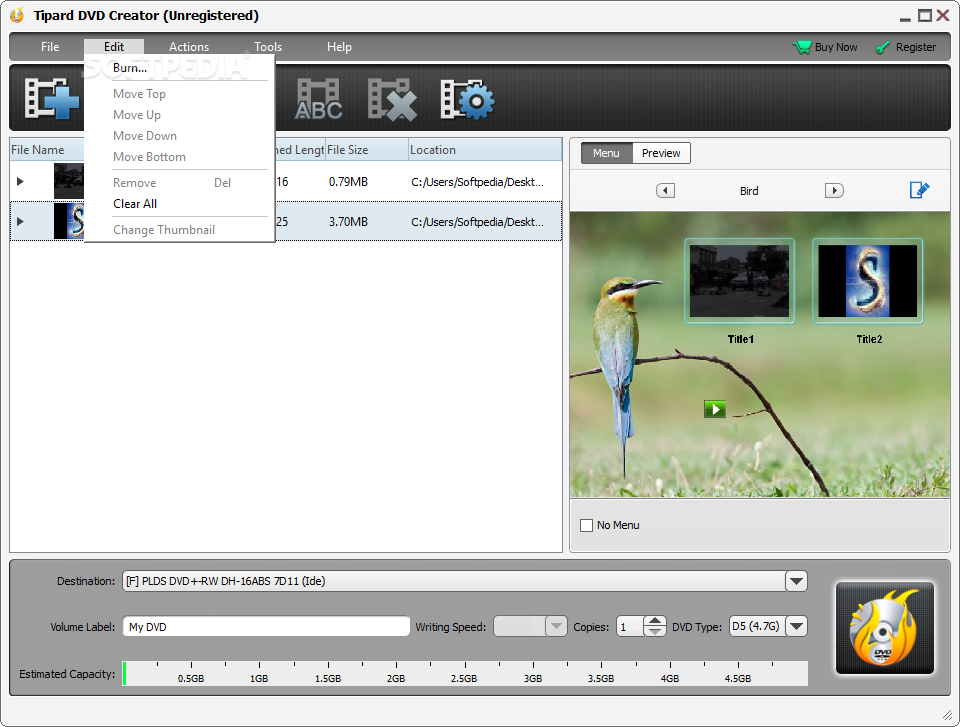The width and height of the screenshot is (960, 727).
Task: Open the Writing Speed dropdown
Action: point(556,627)
